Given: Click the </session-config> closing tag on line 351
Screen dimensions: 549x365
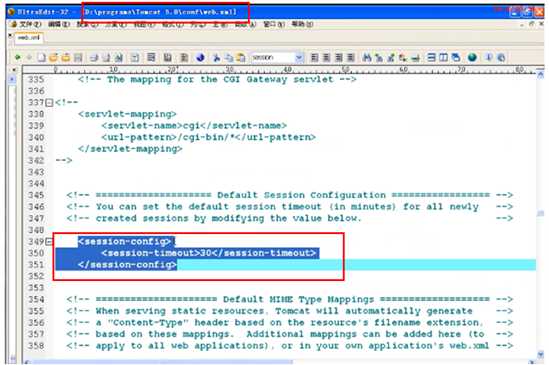Looking at the screenshot, I should [x=127, y=264].
